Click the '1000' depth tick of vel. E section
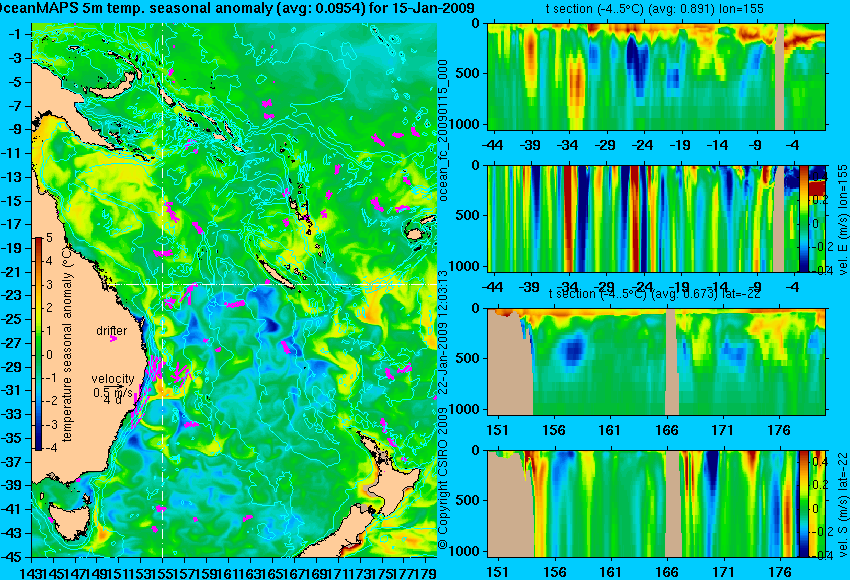This screenshot has width=850, height=580. [x=466, y=266]
